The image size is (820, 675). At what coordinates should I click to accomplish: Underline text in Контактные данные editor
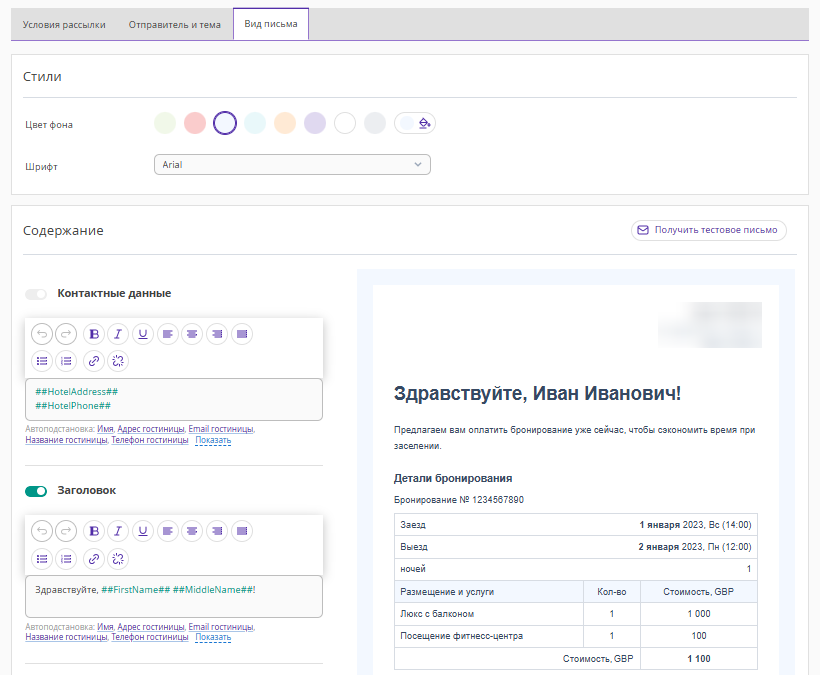point(143,335)
